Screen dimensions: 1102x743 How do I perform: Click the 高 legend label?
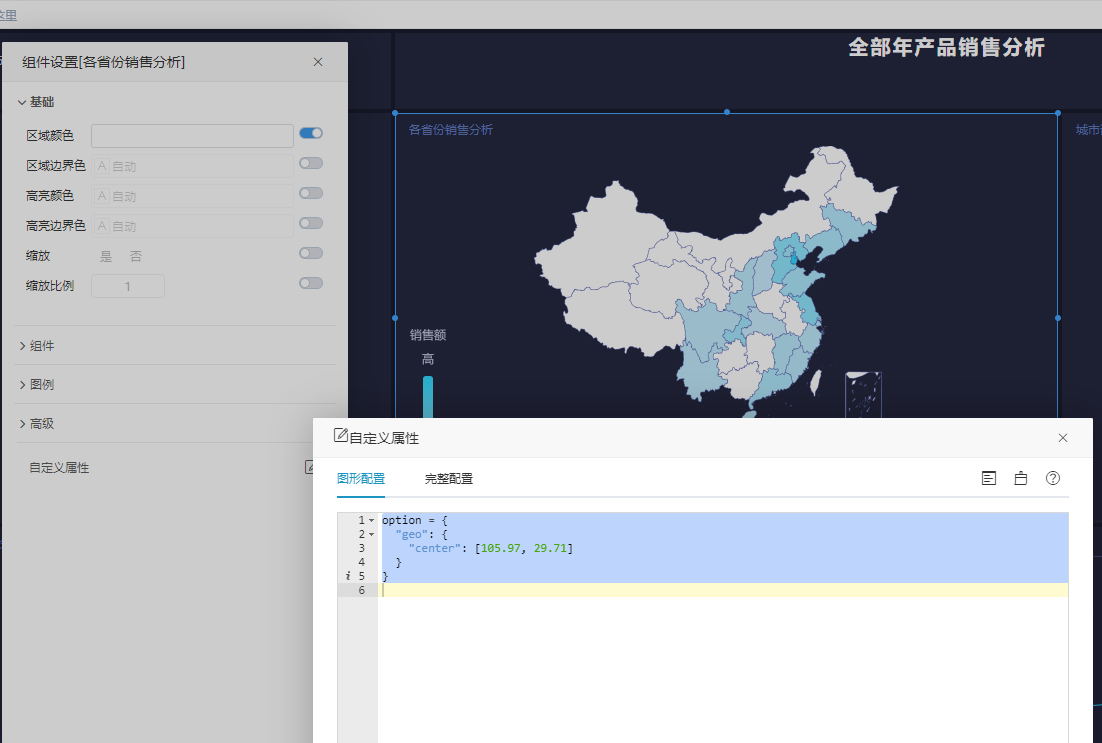click(x=428, y=360)
